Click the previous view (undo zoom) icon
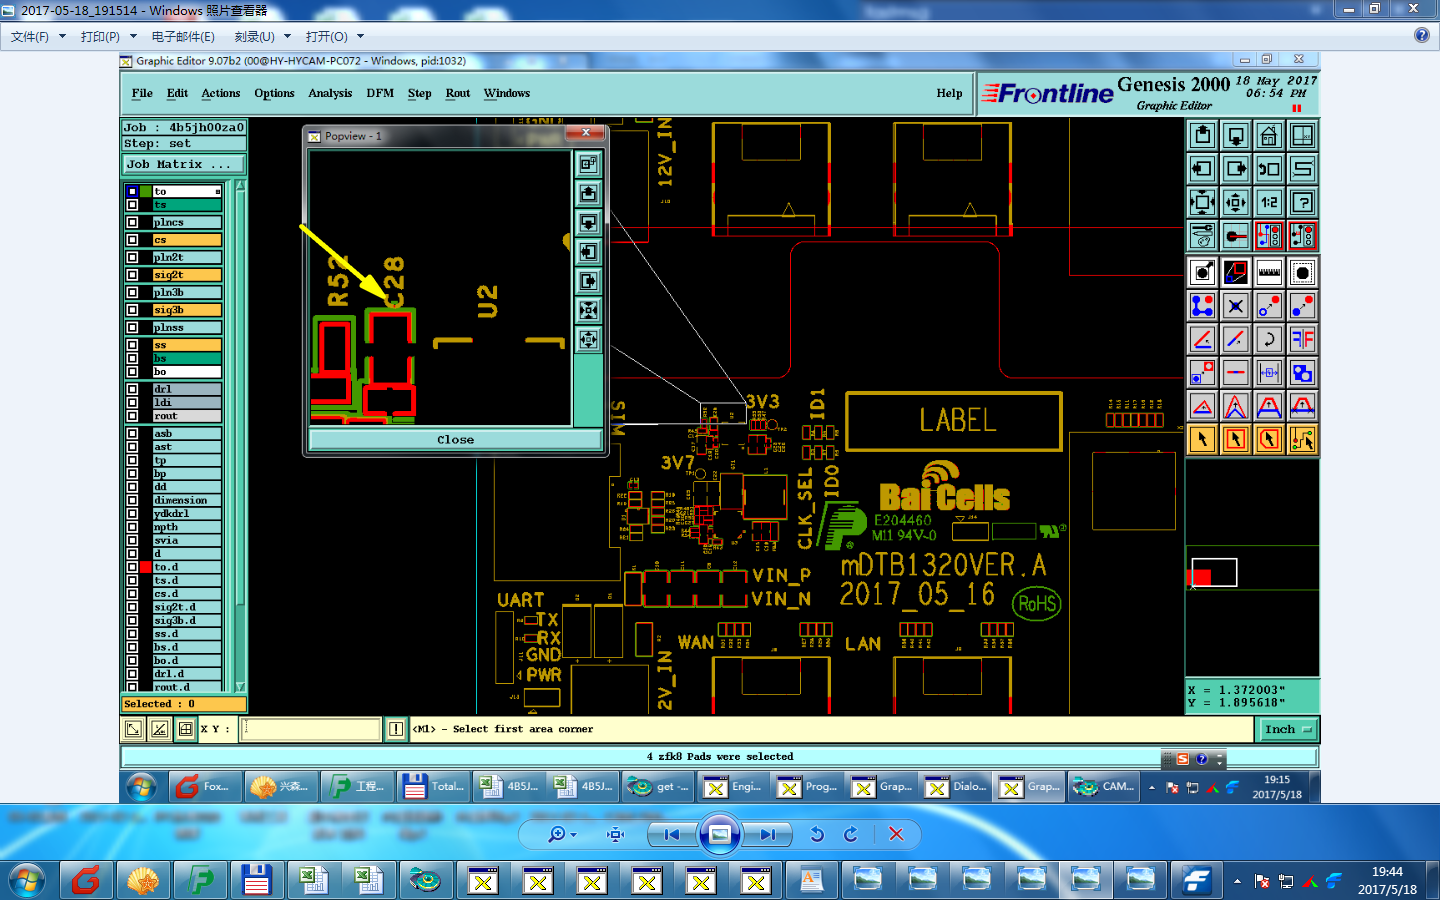 click(x=1269, y=168)
